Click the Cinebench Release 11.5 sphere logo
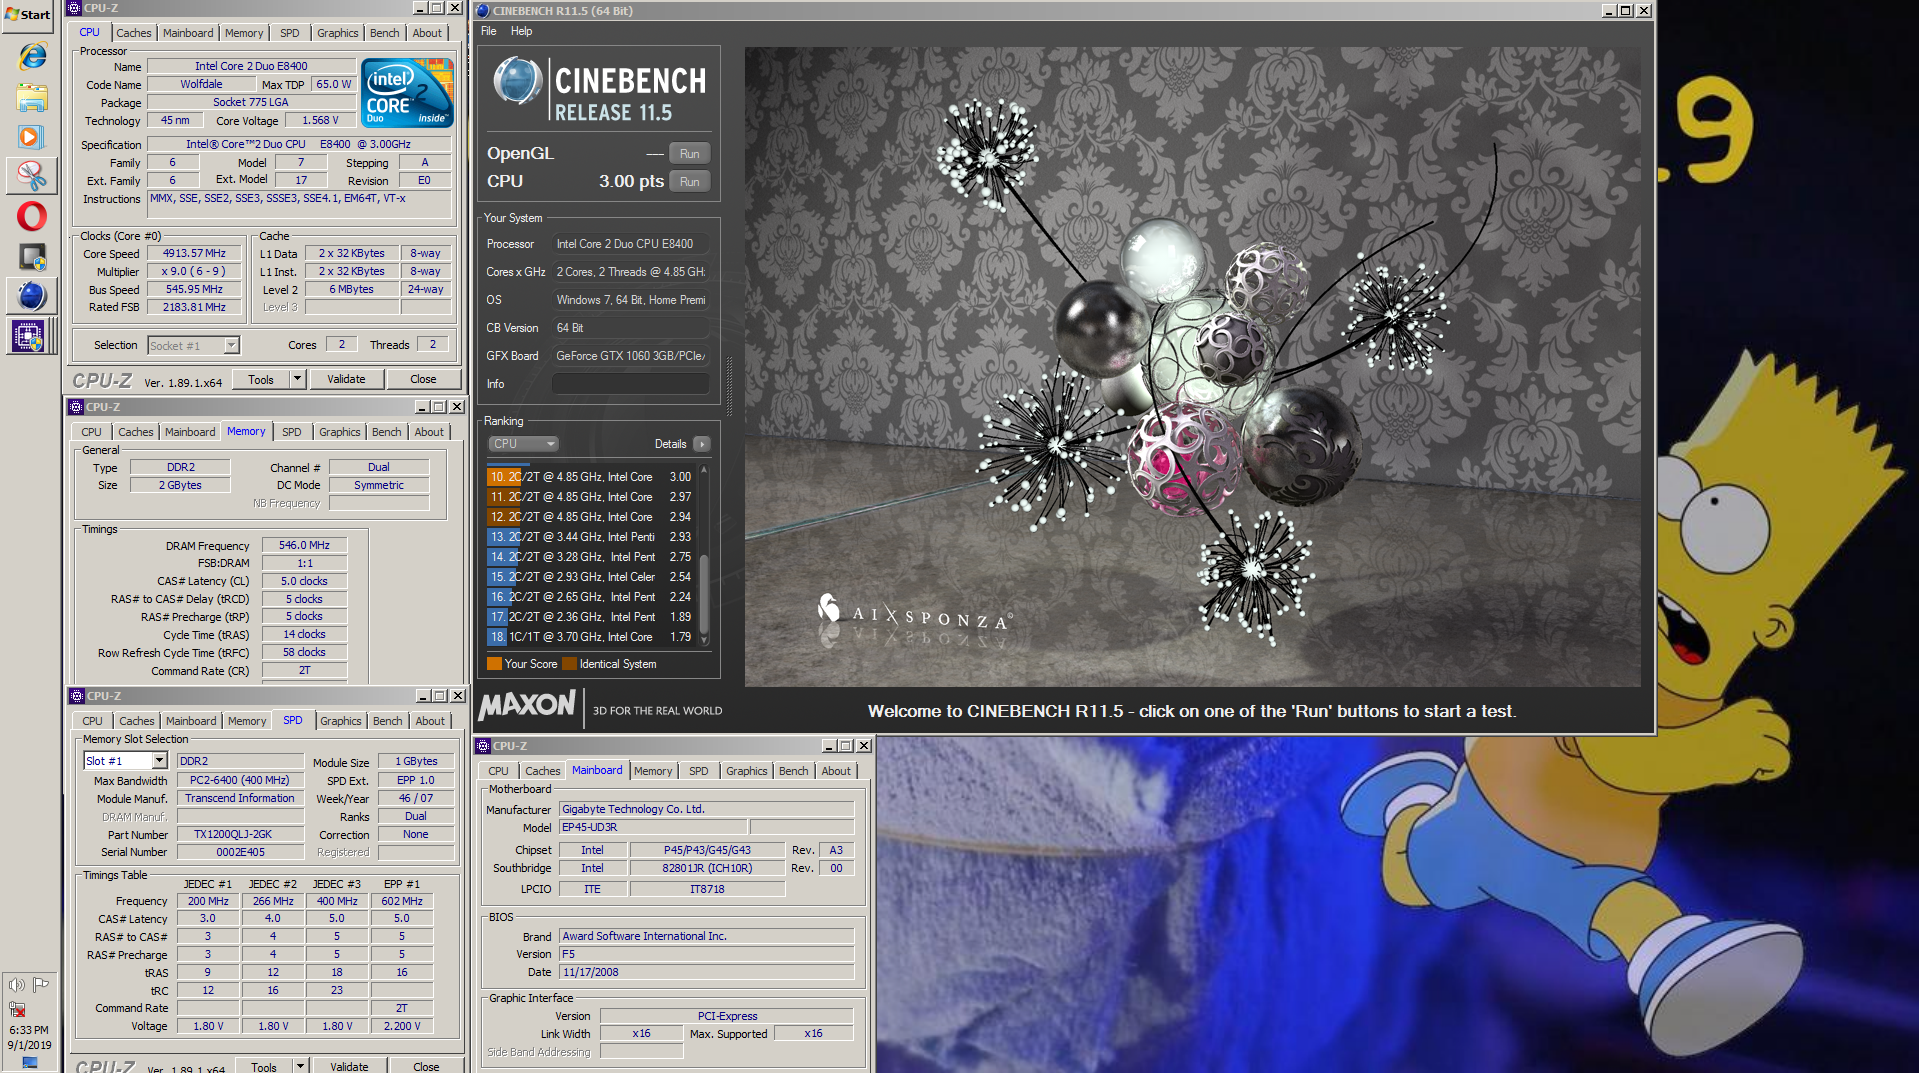1919x1073 pixels. tap(518, 82)
